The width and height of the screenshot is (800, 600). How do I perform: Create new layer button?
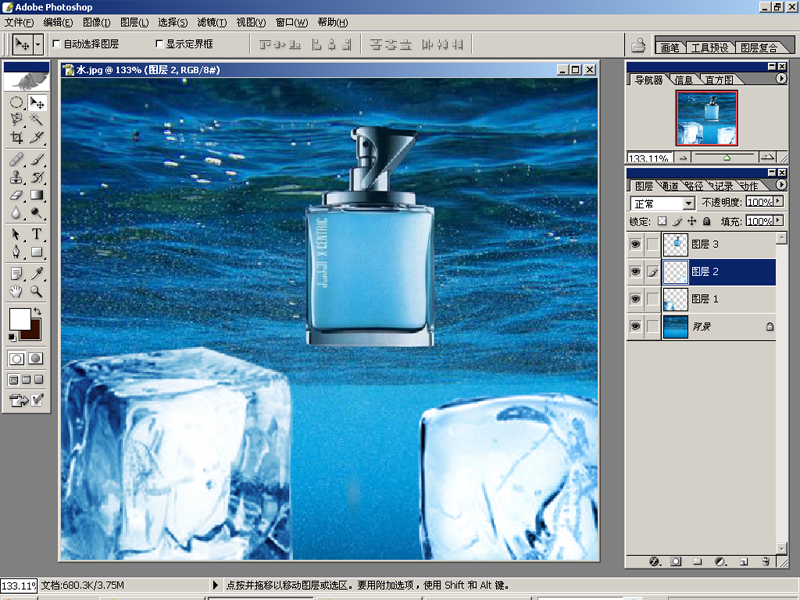point(743,562)
